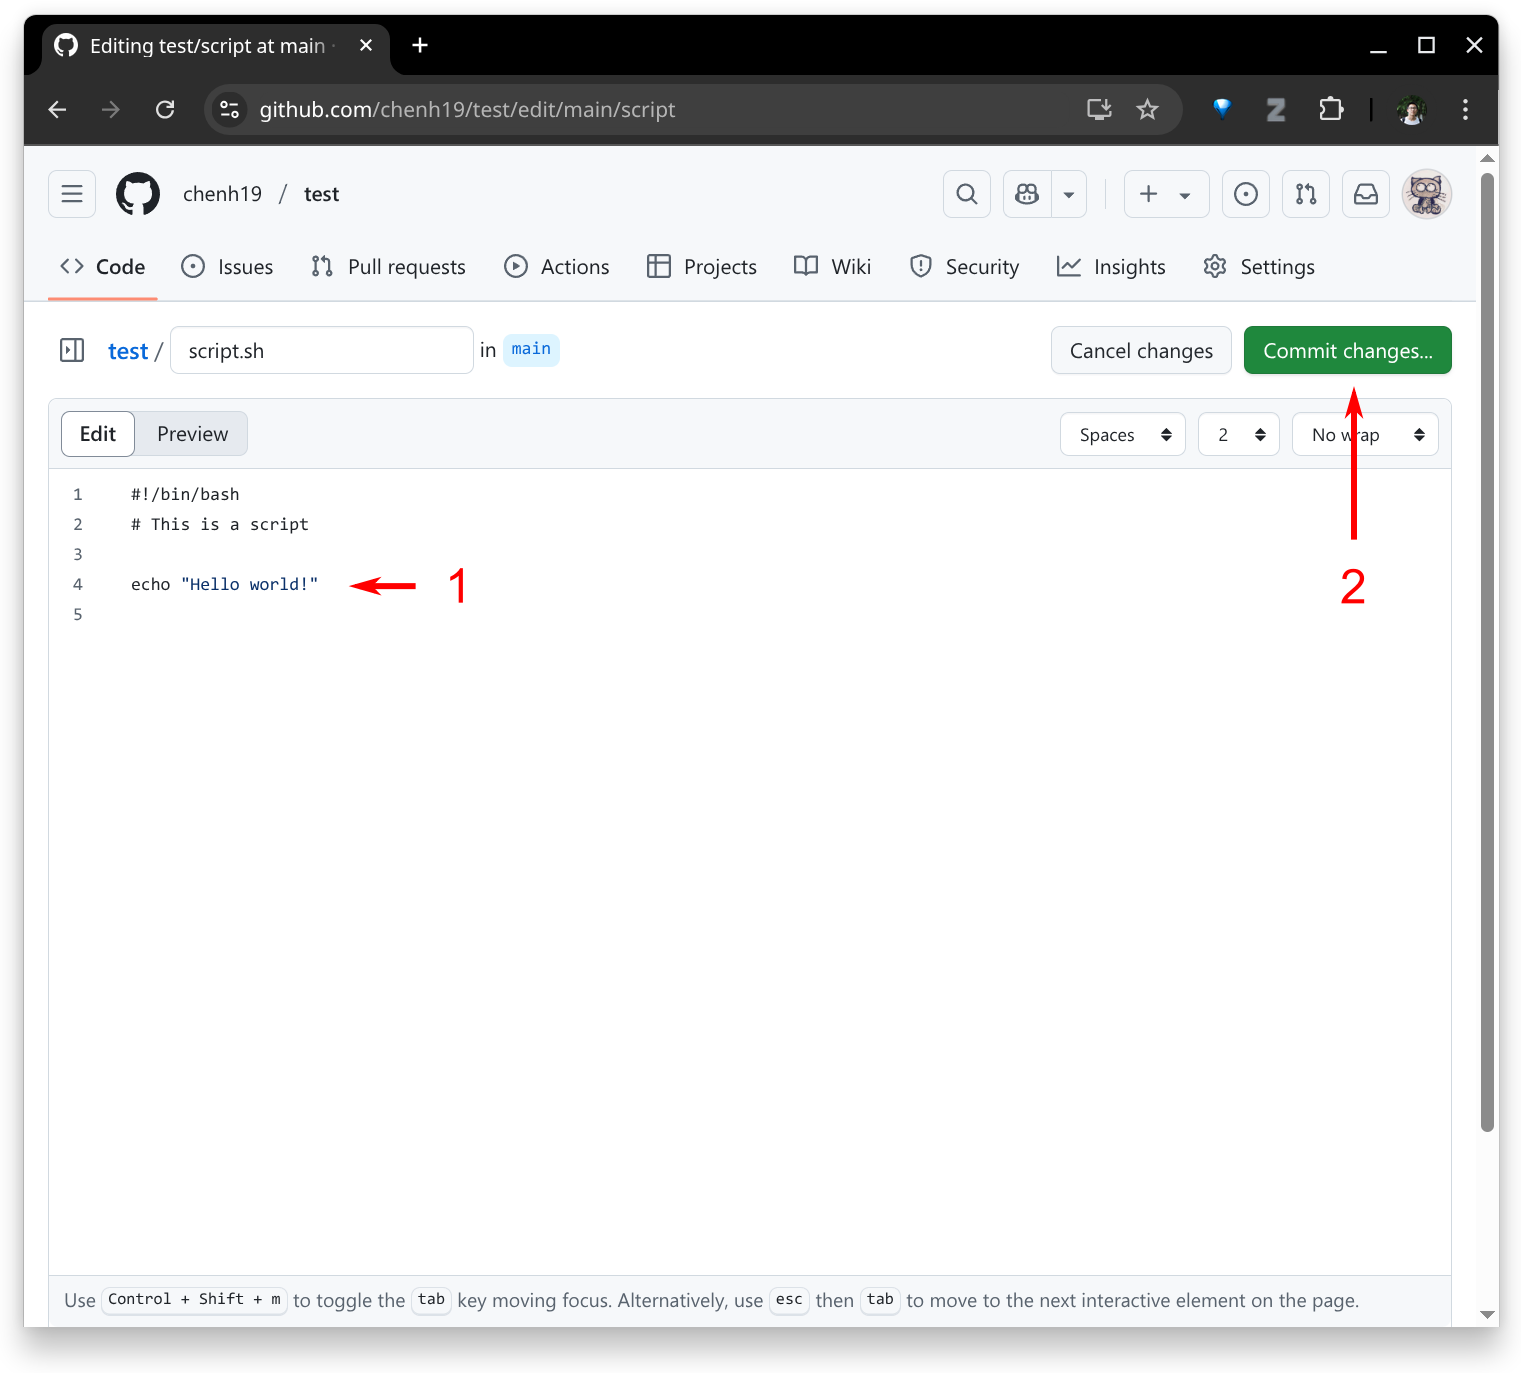Viewport: 1521px width, 1373px height.
Task: Click on line 1 #!/bin/bash
Action: pos(185,494)
